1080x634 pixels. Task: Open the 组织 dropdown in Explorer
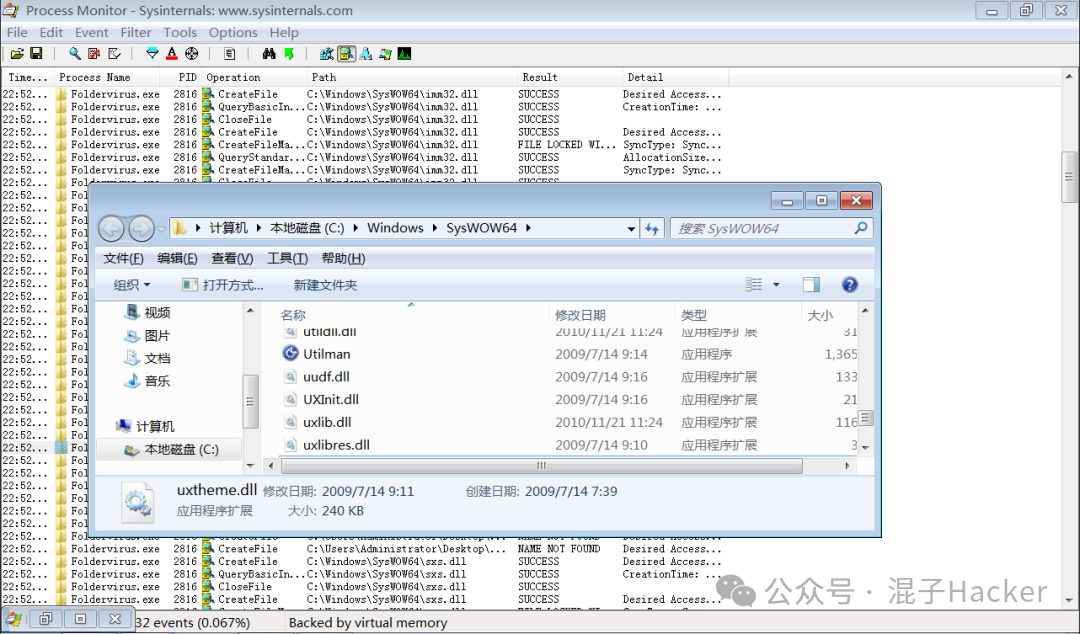click(131, 284)
